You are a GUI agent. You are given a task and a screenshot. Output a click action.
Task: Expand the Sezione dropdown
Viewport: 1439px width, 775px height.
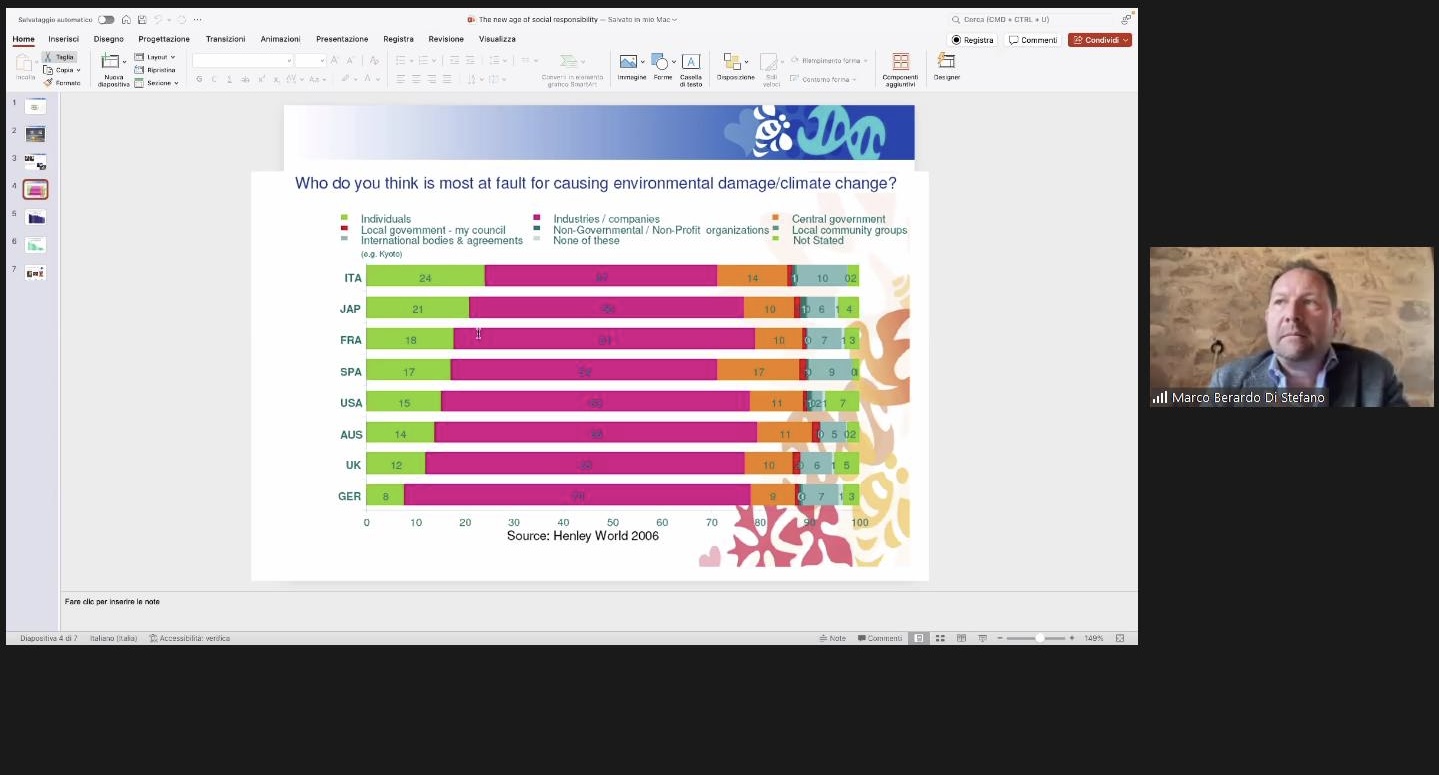[156, 83]
